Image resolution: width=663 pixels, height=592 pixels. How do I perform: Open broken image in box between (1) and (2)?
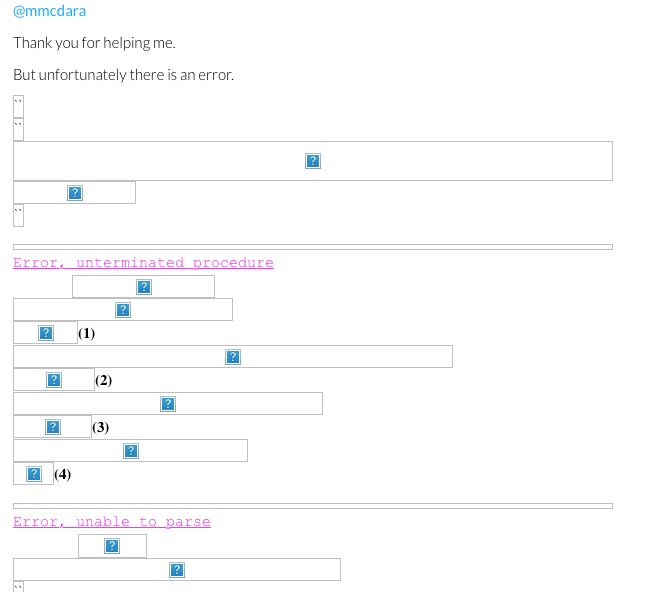tap(233, 357)
